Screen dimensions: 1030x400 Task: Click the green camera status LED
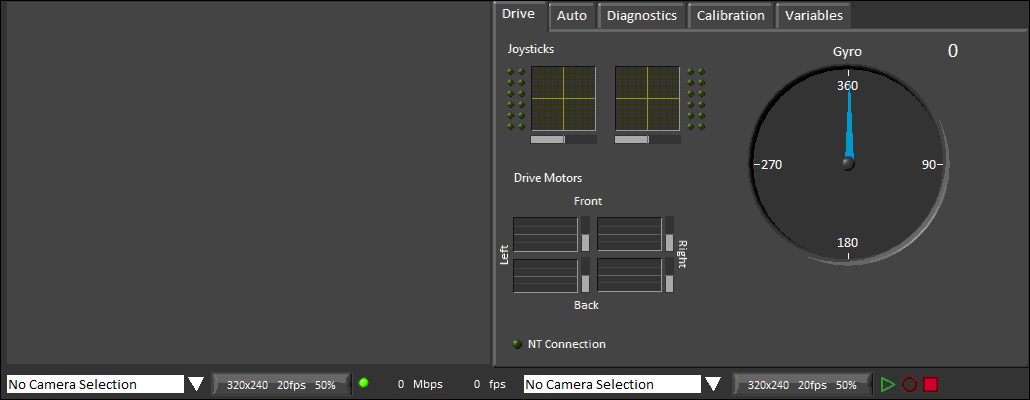click(363, 383)
